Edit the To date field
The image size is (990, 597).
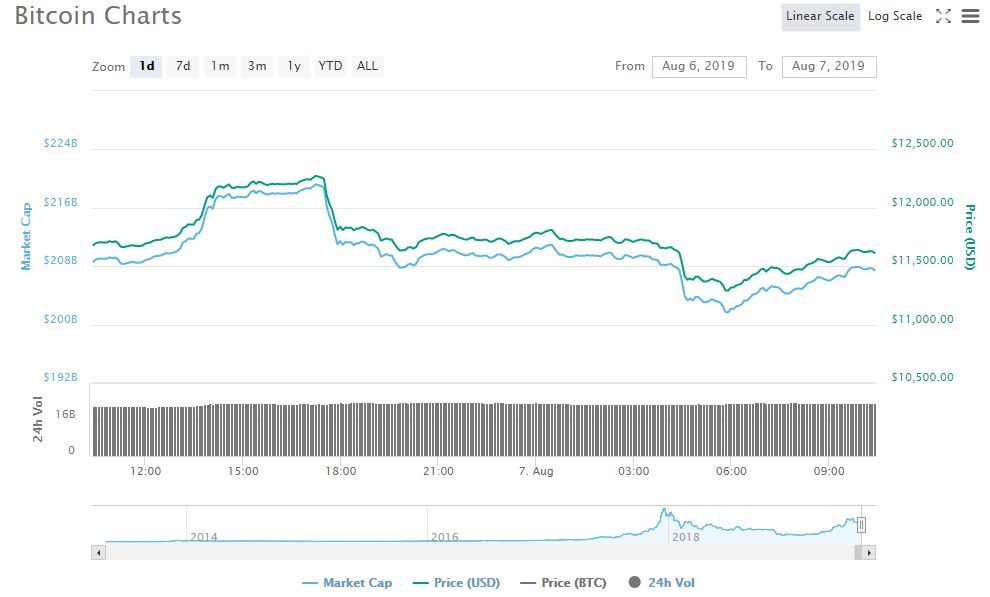pos(828,66)
